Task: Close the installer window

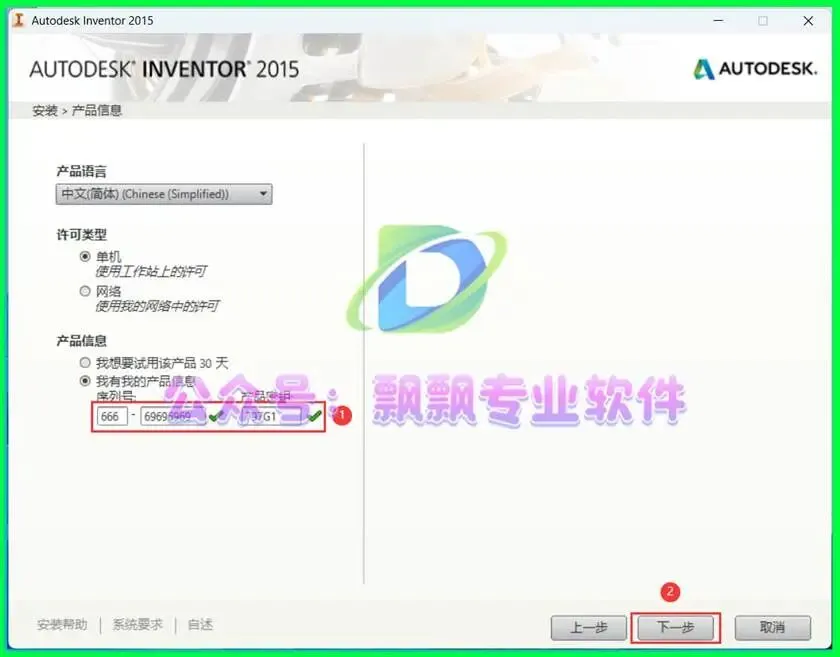Action: coord(808,21)
